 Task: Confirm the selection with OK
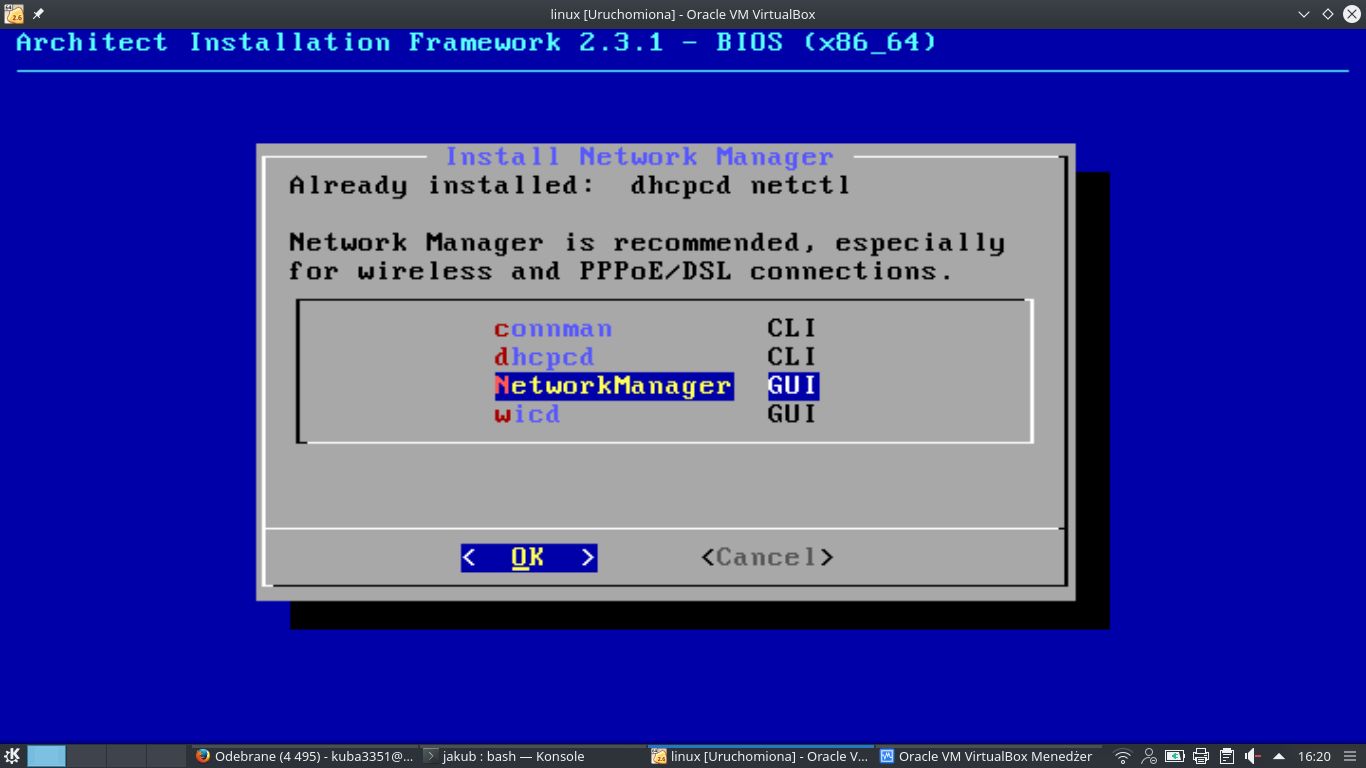pyautogui.click(x=528, y=558)
